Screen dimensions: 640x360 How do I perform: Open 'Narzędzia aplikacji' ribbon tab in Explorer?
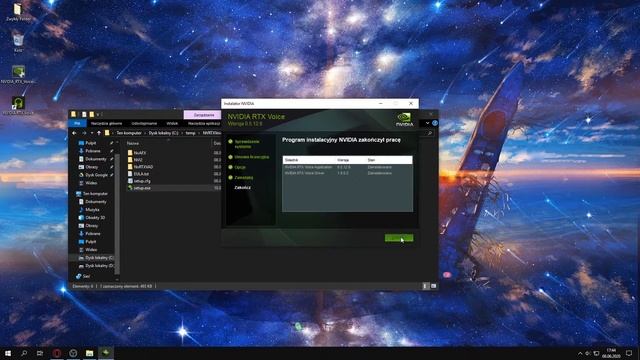(x=204, y=123)
